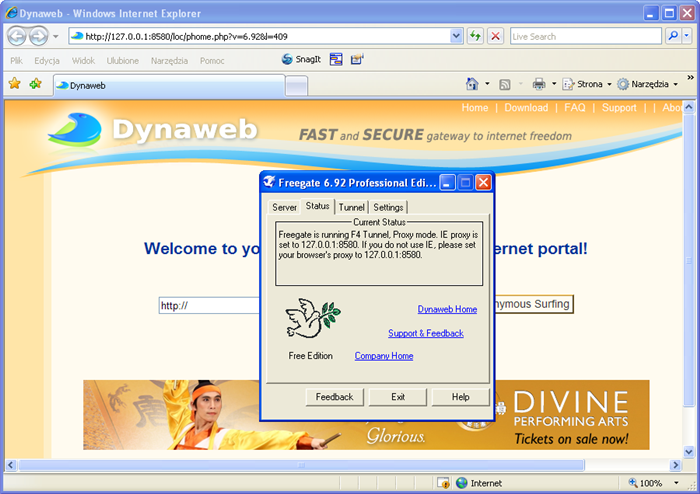This screenshot has width=700, height=494.
Task: Open the Plik menu
Action: (x=17, y=61)
